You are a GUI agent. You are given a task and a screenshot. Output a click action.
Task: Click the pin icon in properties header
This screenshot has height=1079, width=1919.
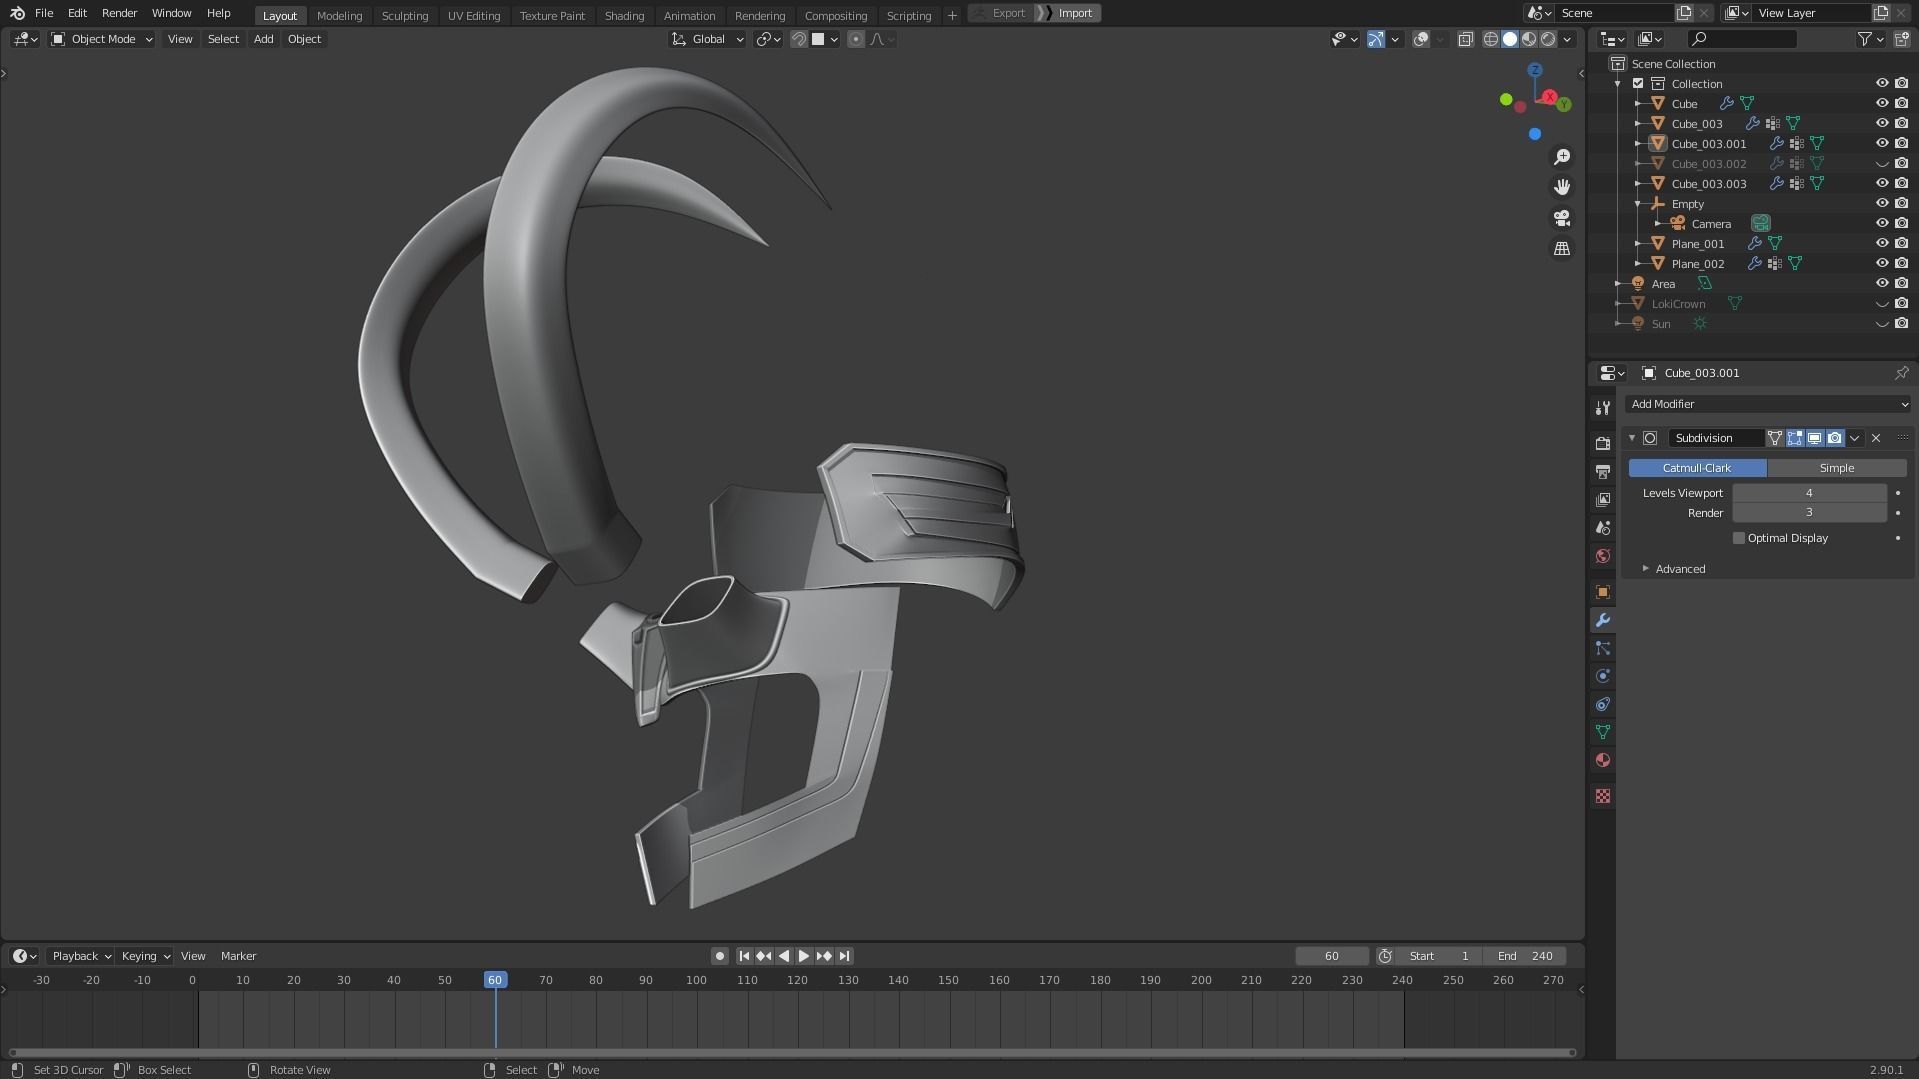tap(1901, 373)
